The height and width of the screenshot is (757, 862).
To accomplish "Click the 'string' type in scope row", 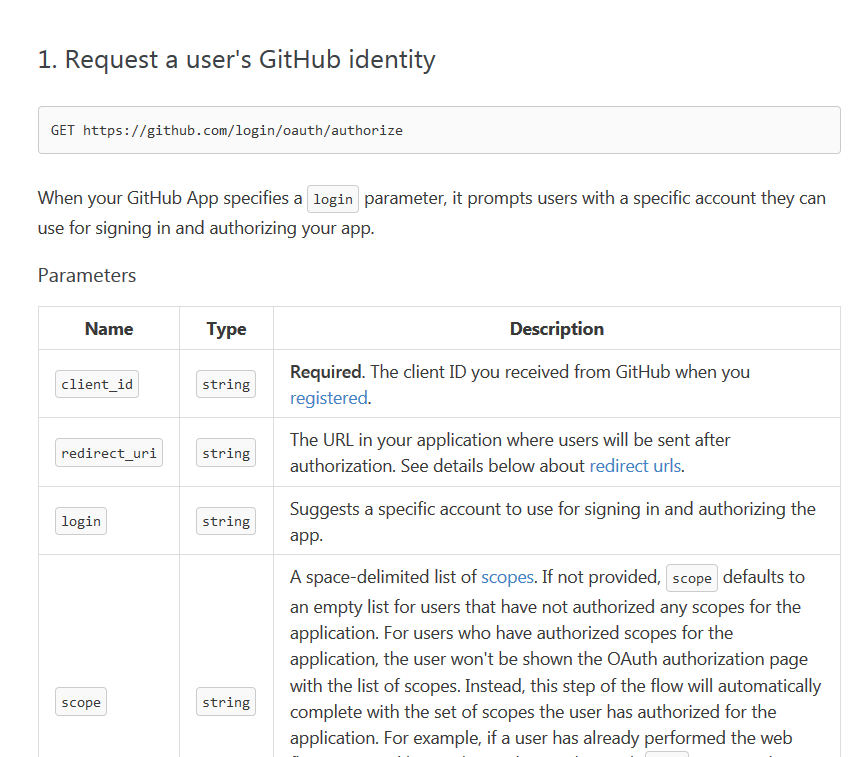I will [x=226, y=702].
